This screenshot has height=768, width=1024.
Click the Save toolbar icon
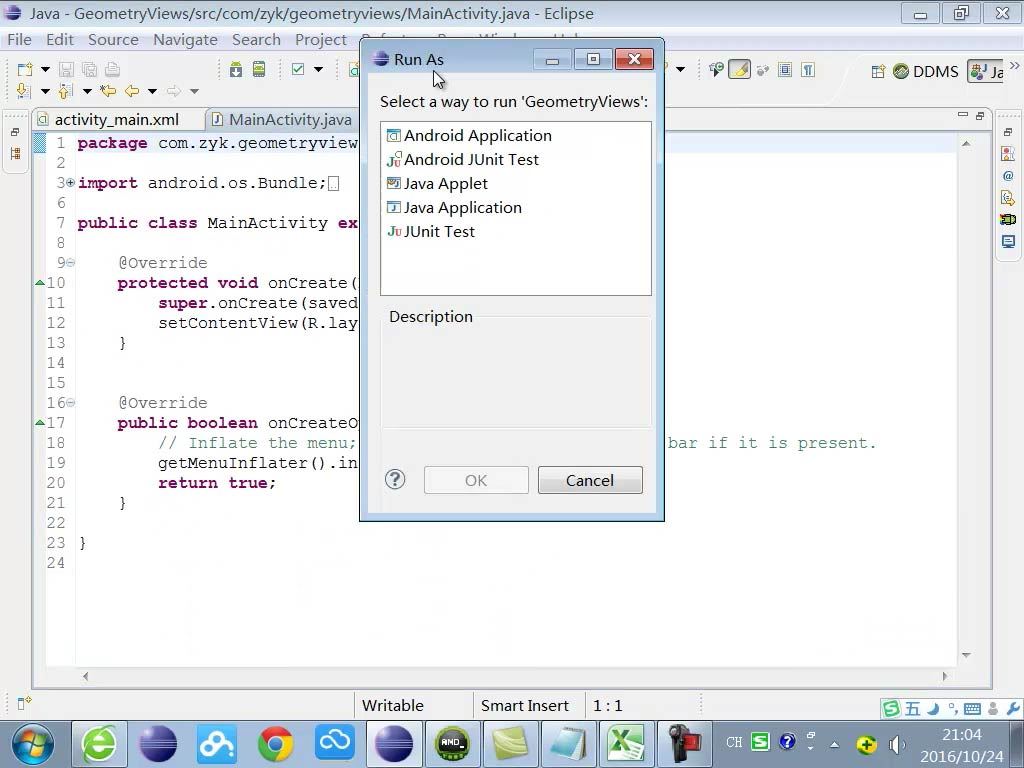(66, 69)
